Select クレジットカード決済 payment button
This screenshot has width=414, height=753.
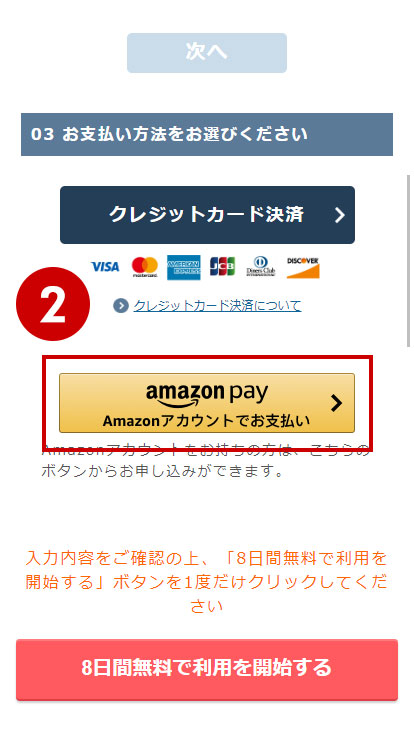207,215
